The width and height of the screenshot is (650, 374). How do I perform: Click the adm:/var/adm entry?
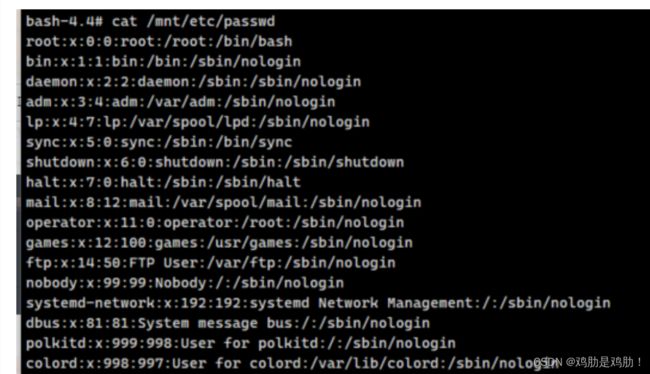(x=180, y=102)
